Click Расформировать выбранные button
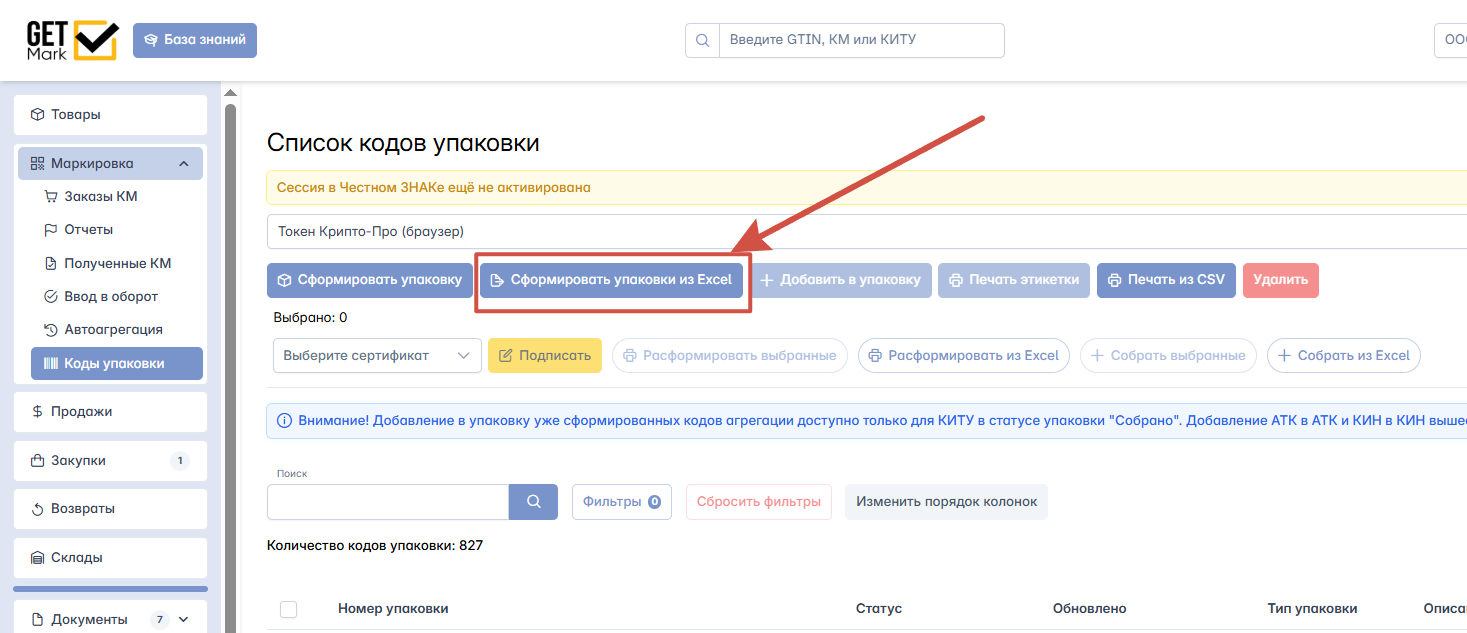Viewport: 1467px width, 633px height. click(x=730, y=355)
